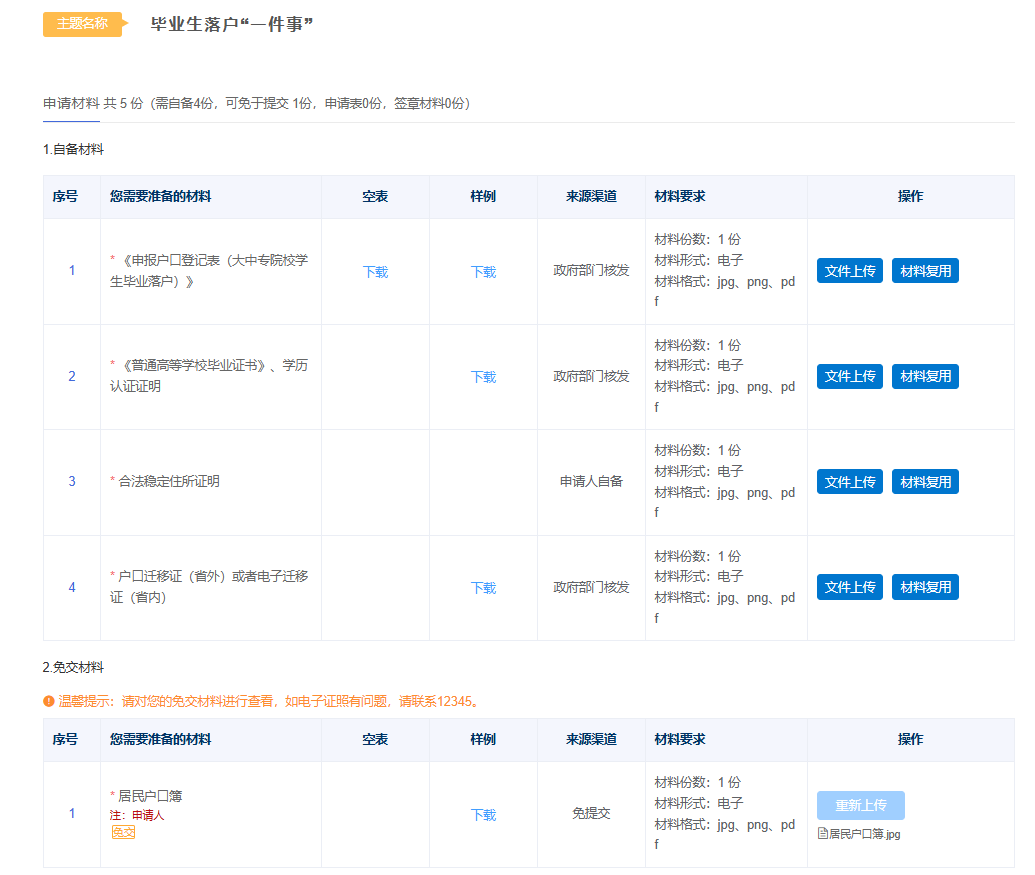1035x875 pixels.
Task: Click 材料复用 for 申报户口登记表
Action: tap(925, 271)
